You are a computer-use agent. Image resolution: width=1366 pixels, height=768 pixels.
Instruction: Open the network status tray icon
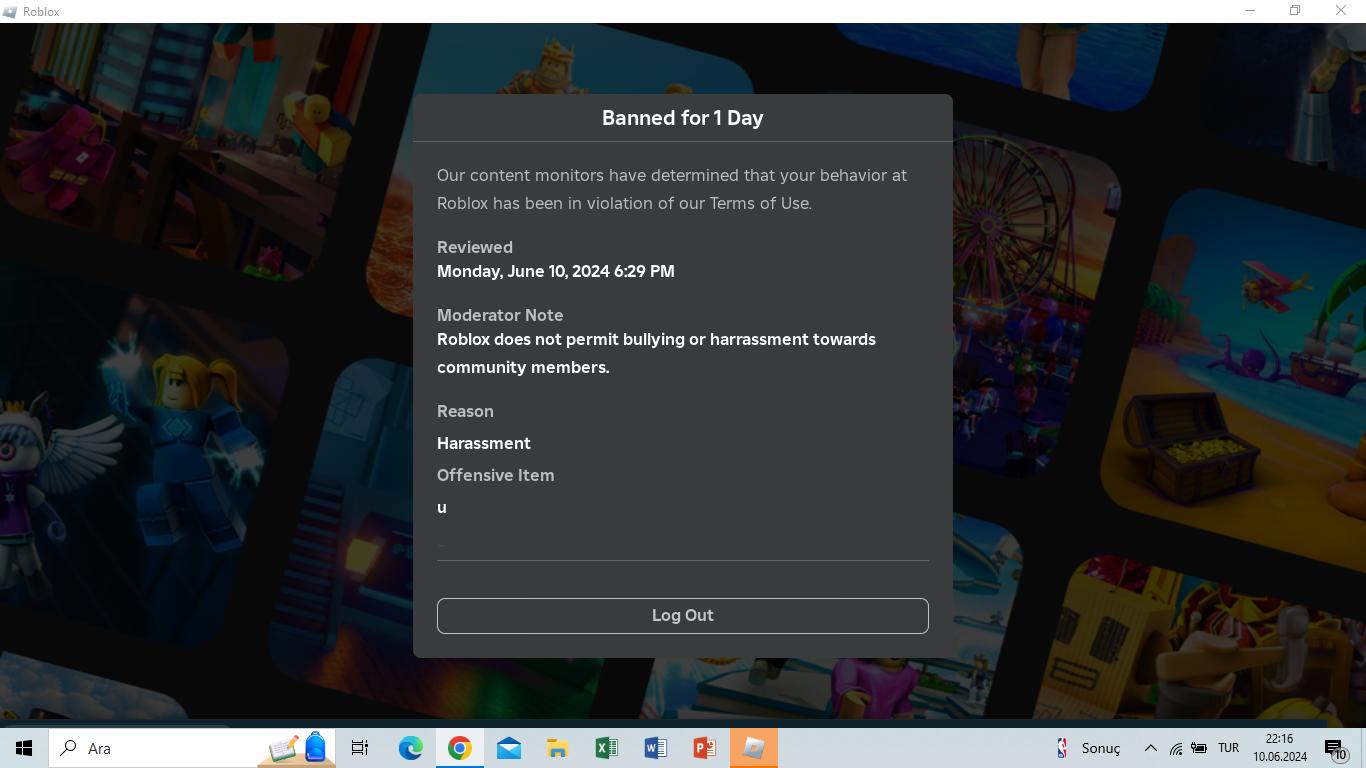pyautogui.click(x=1176, y=748)
